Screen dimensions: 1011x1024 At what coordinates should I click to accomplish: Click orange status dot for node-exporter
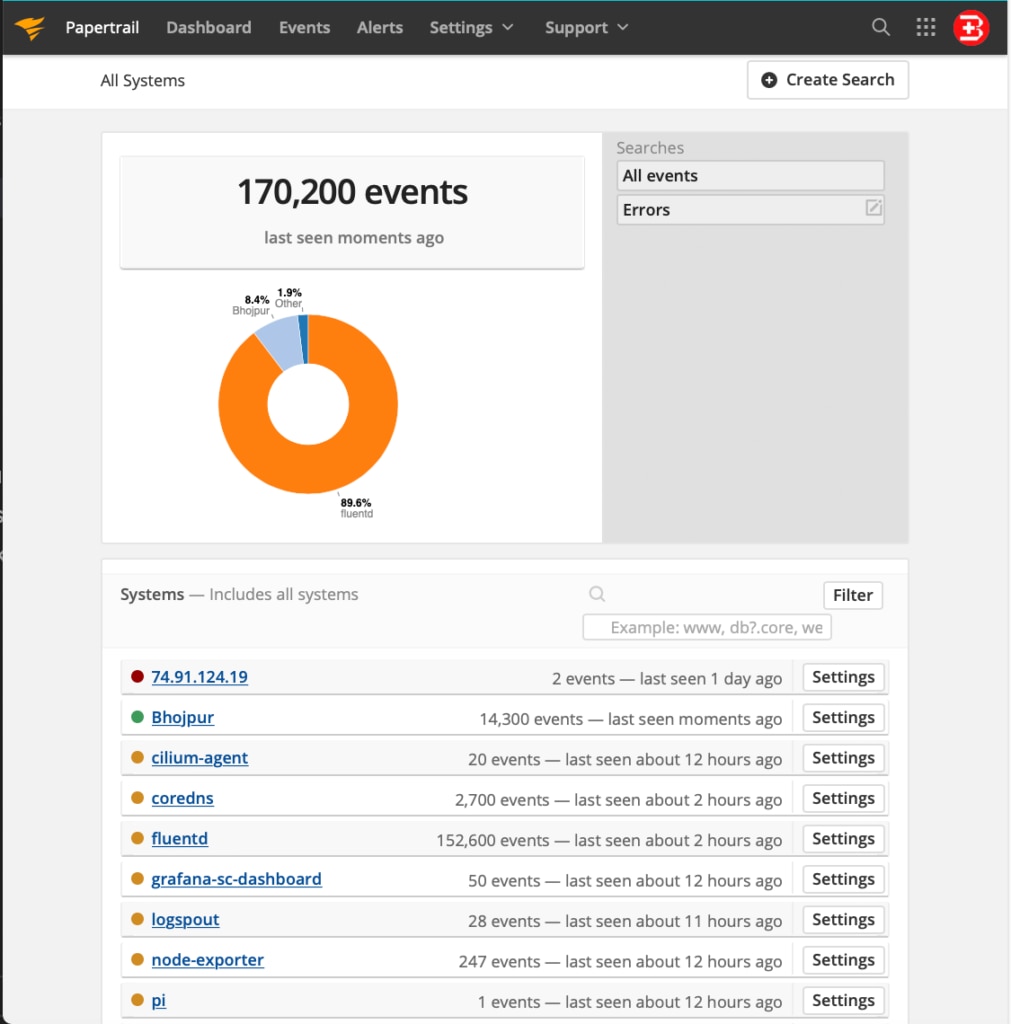137,960
